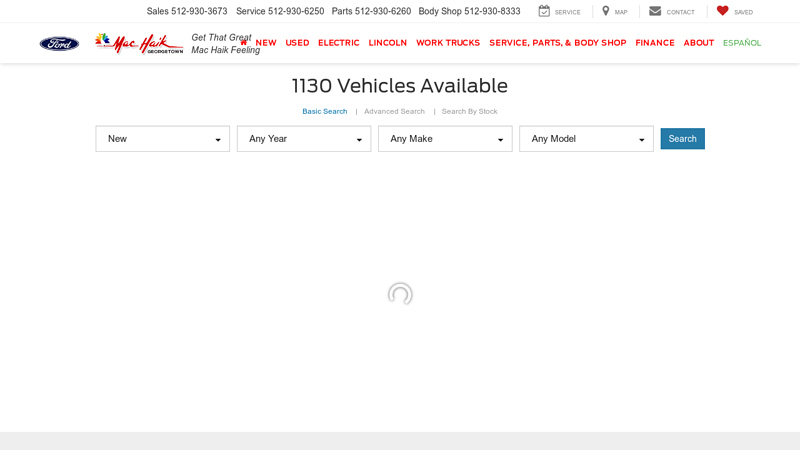The width and height of the screenshot is (800, 450).
Task: Click the Contact envelope icon
Action: [x=655, y=11]
